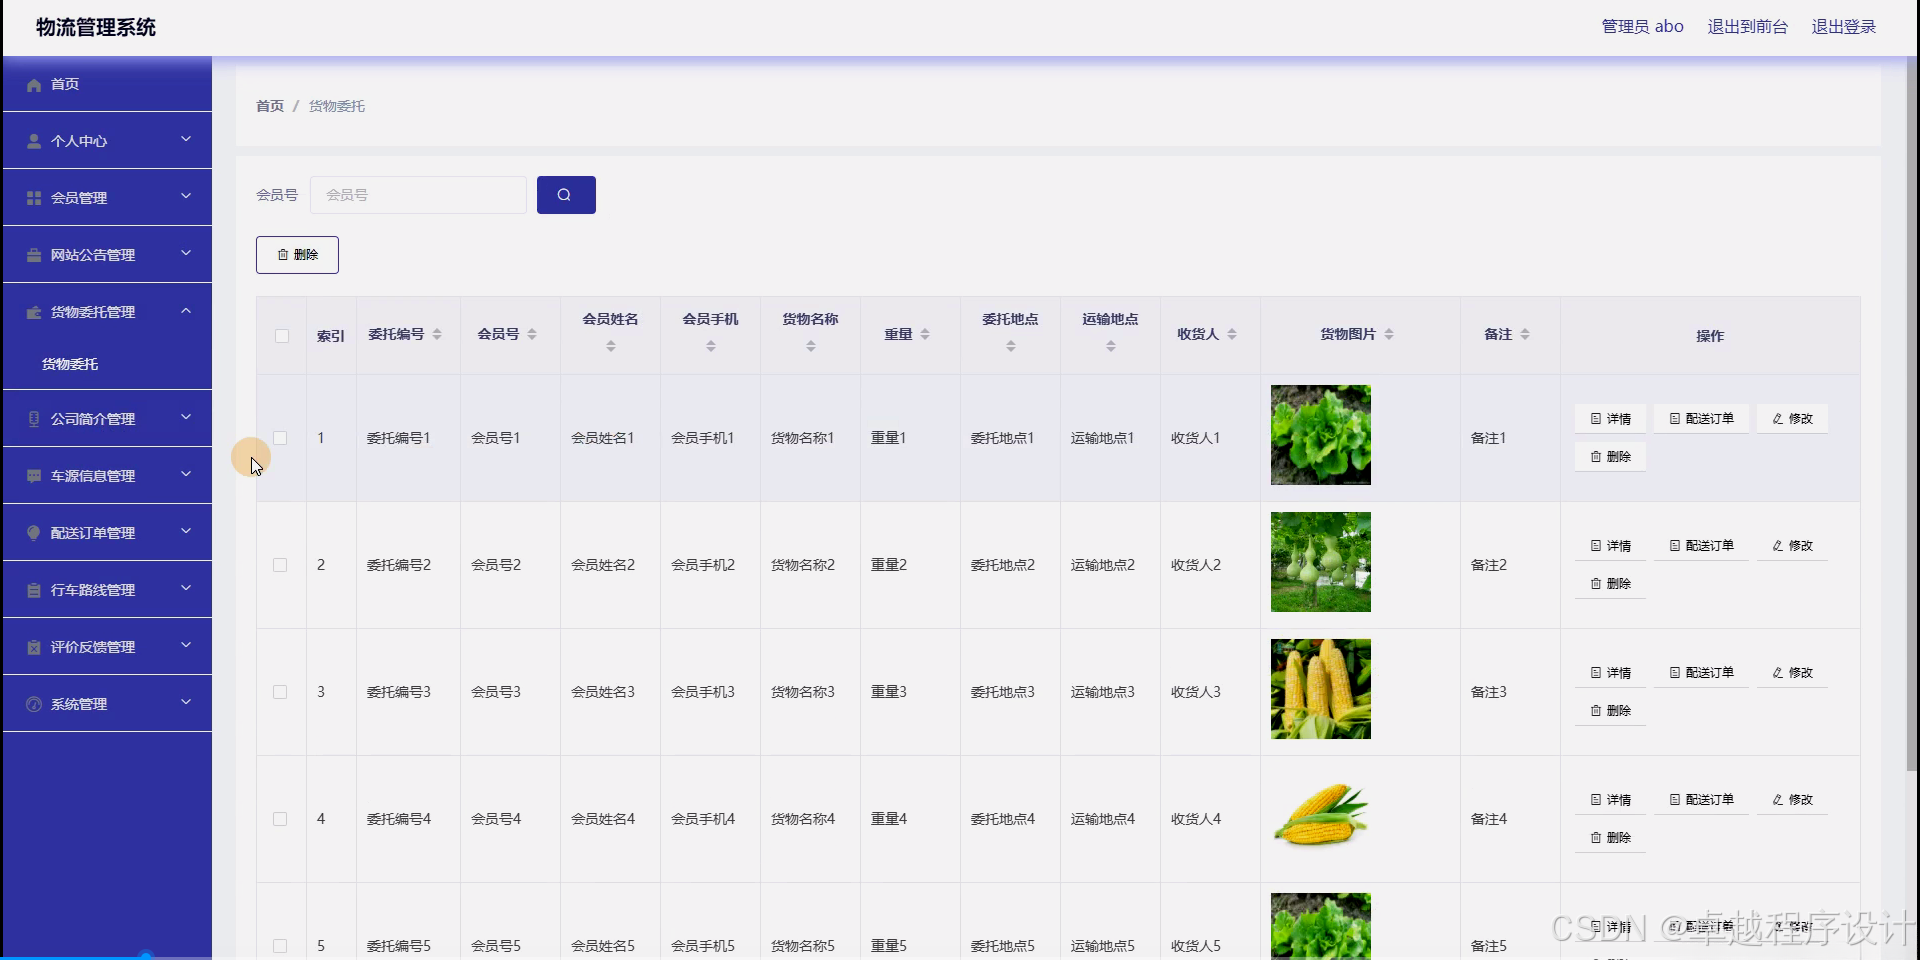Click the icon beside 系统管理
Image resolution: width=1920 pixels, height=960 pixels.
tap(34, 704)
